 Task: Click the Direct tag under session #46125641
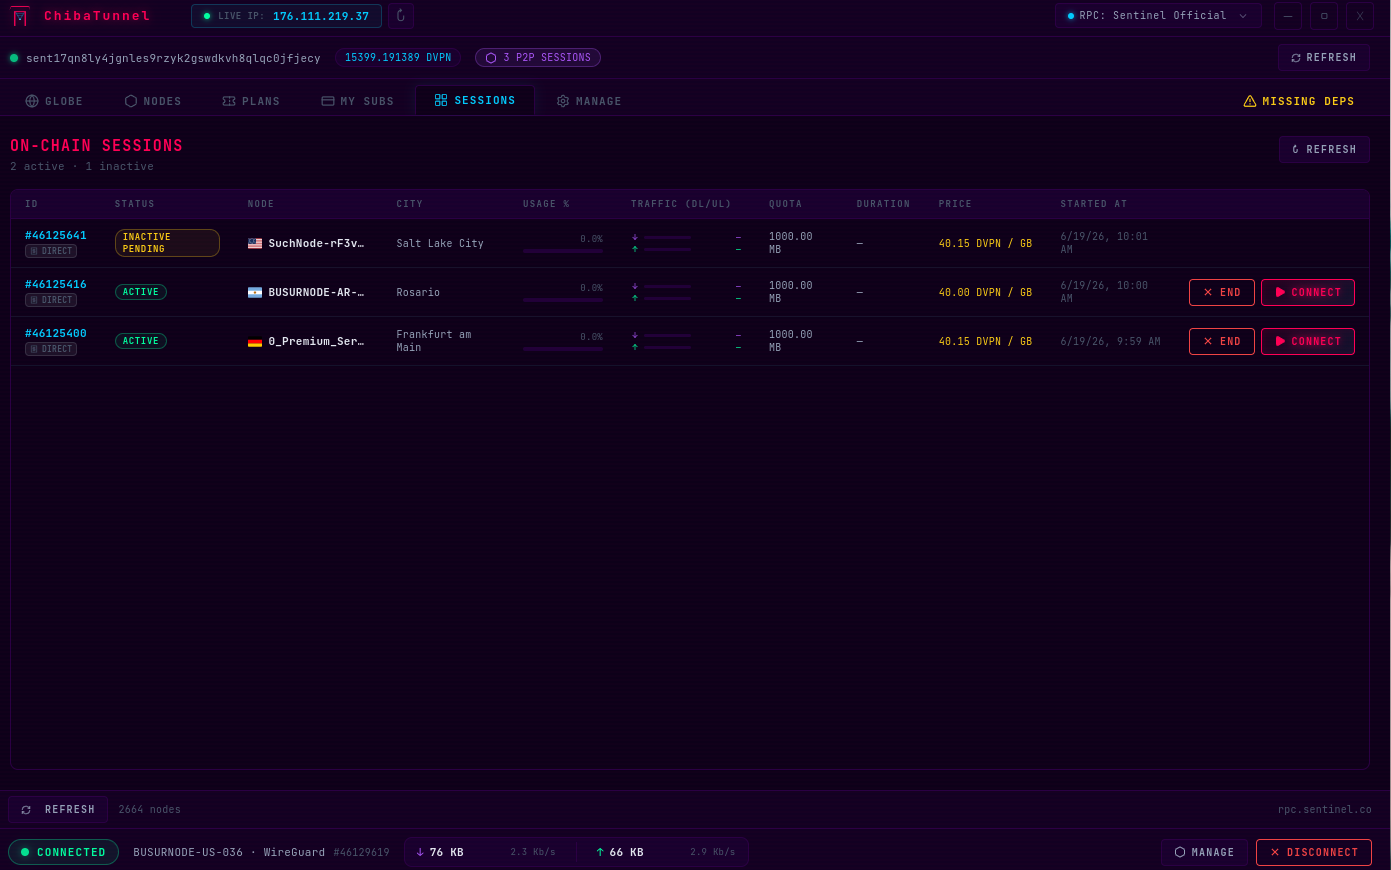[x=51, y=251]
